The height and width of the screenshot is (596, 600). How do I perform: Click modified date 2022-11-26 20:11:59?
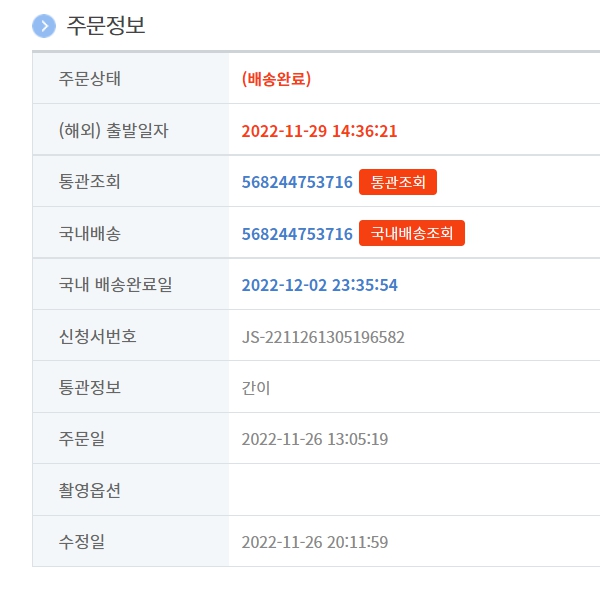[315, 542]
